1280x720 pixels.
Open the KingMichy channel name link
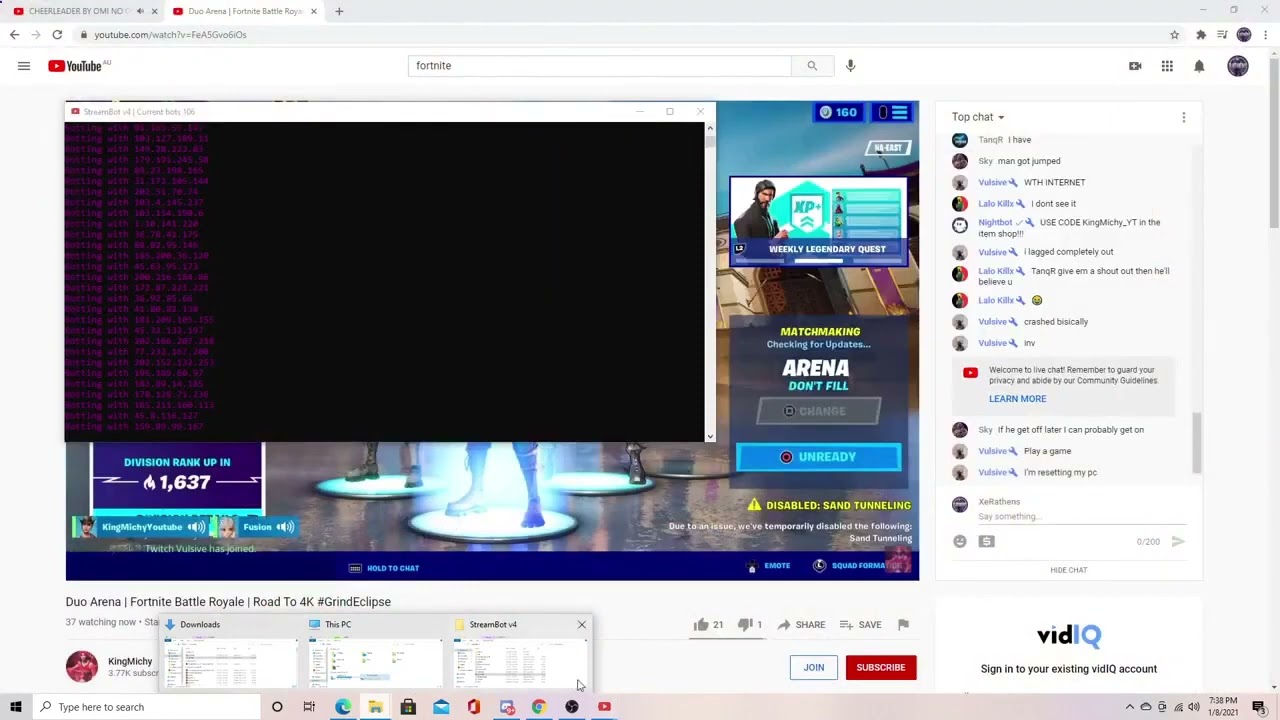[x=130, y=661]
